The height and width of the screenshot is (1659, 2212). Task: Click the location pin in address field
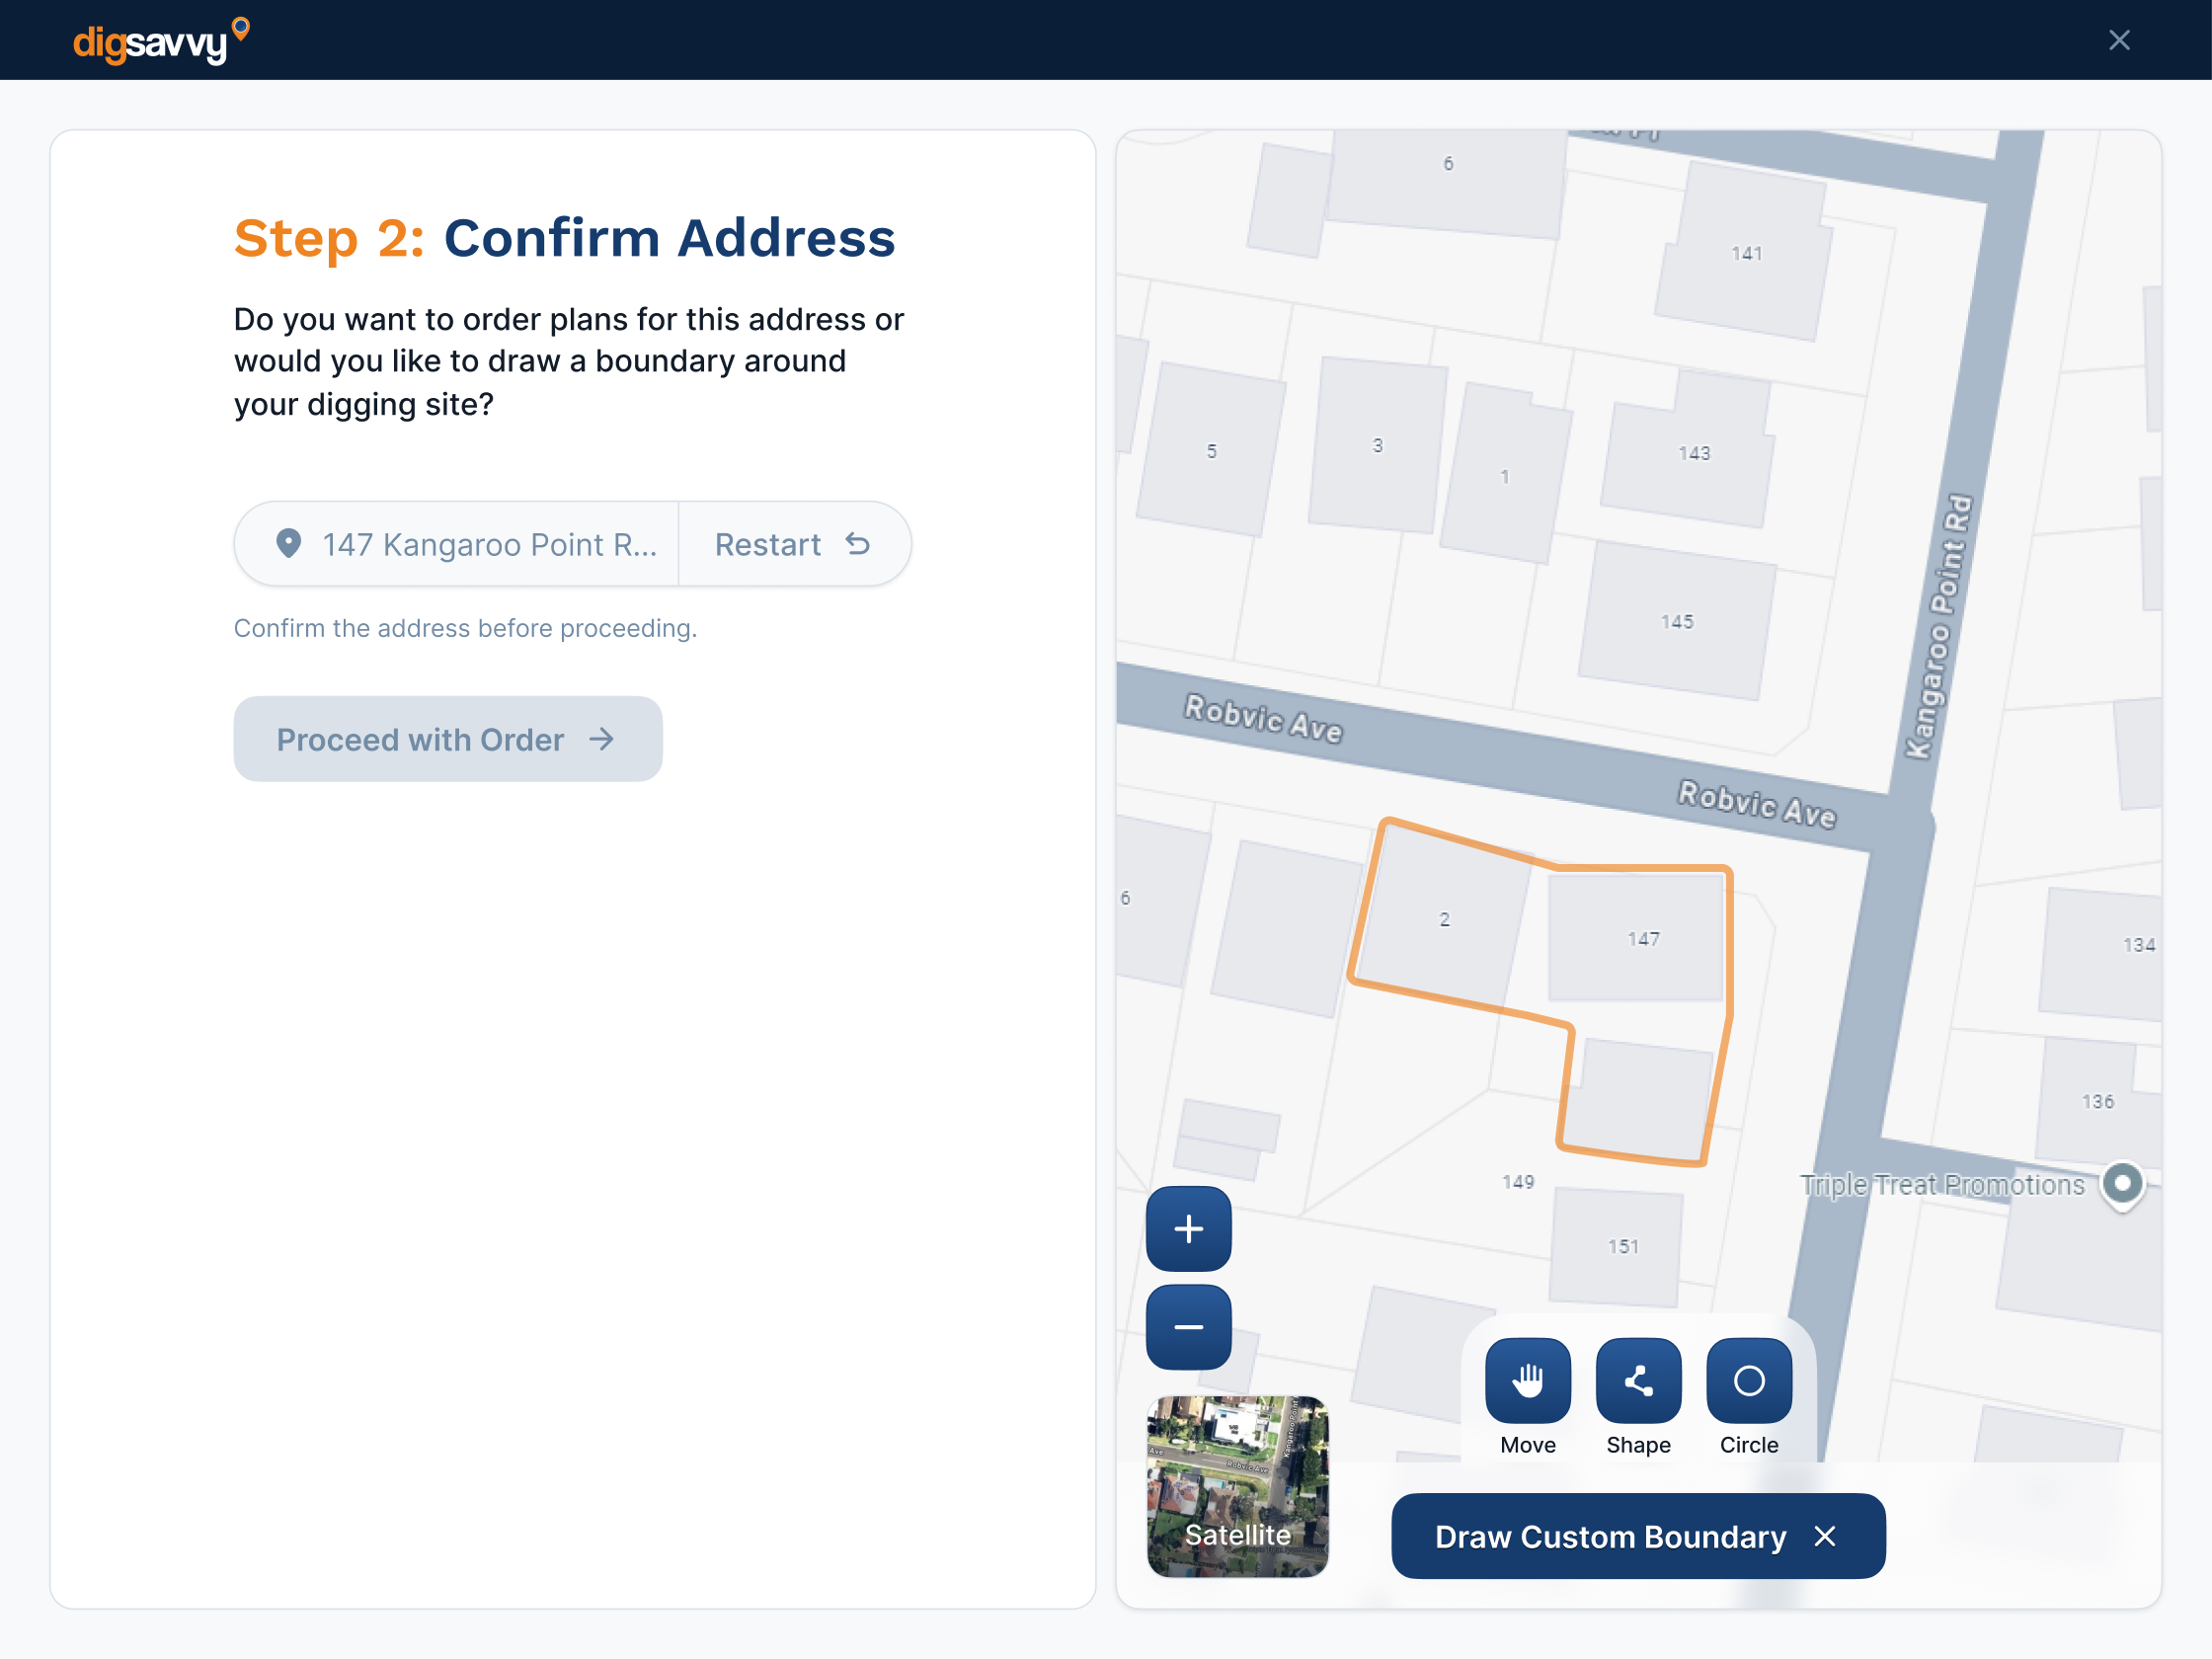[289, 543]
